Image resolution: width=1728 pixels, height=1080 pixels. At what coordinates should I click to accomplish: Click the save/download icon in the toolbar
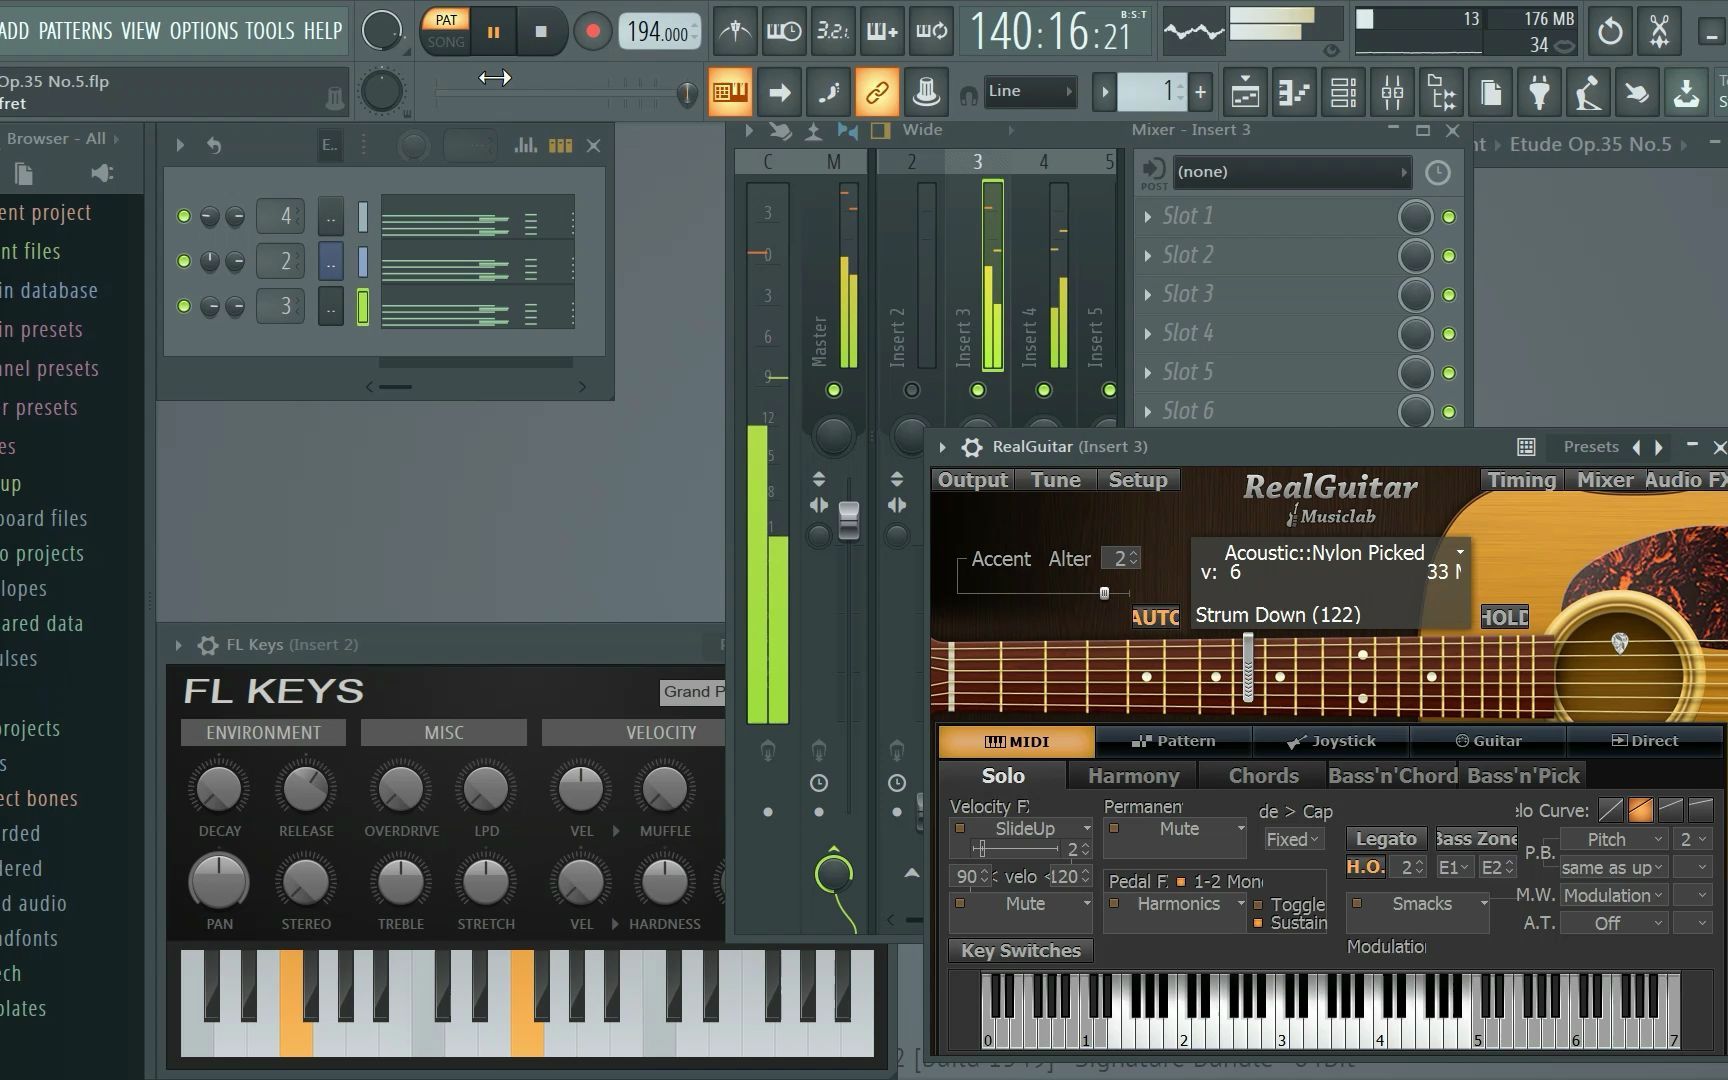[x=1686, y=93]
